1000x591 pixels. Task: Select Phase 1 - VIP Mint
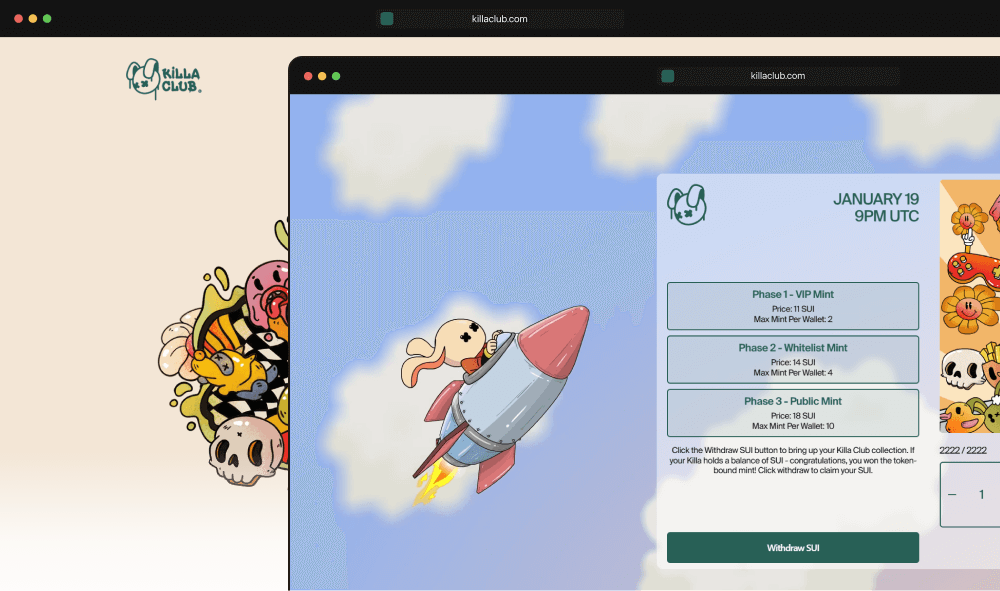click(x=792, y=306)
